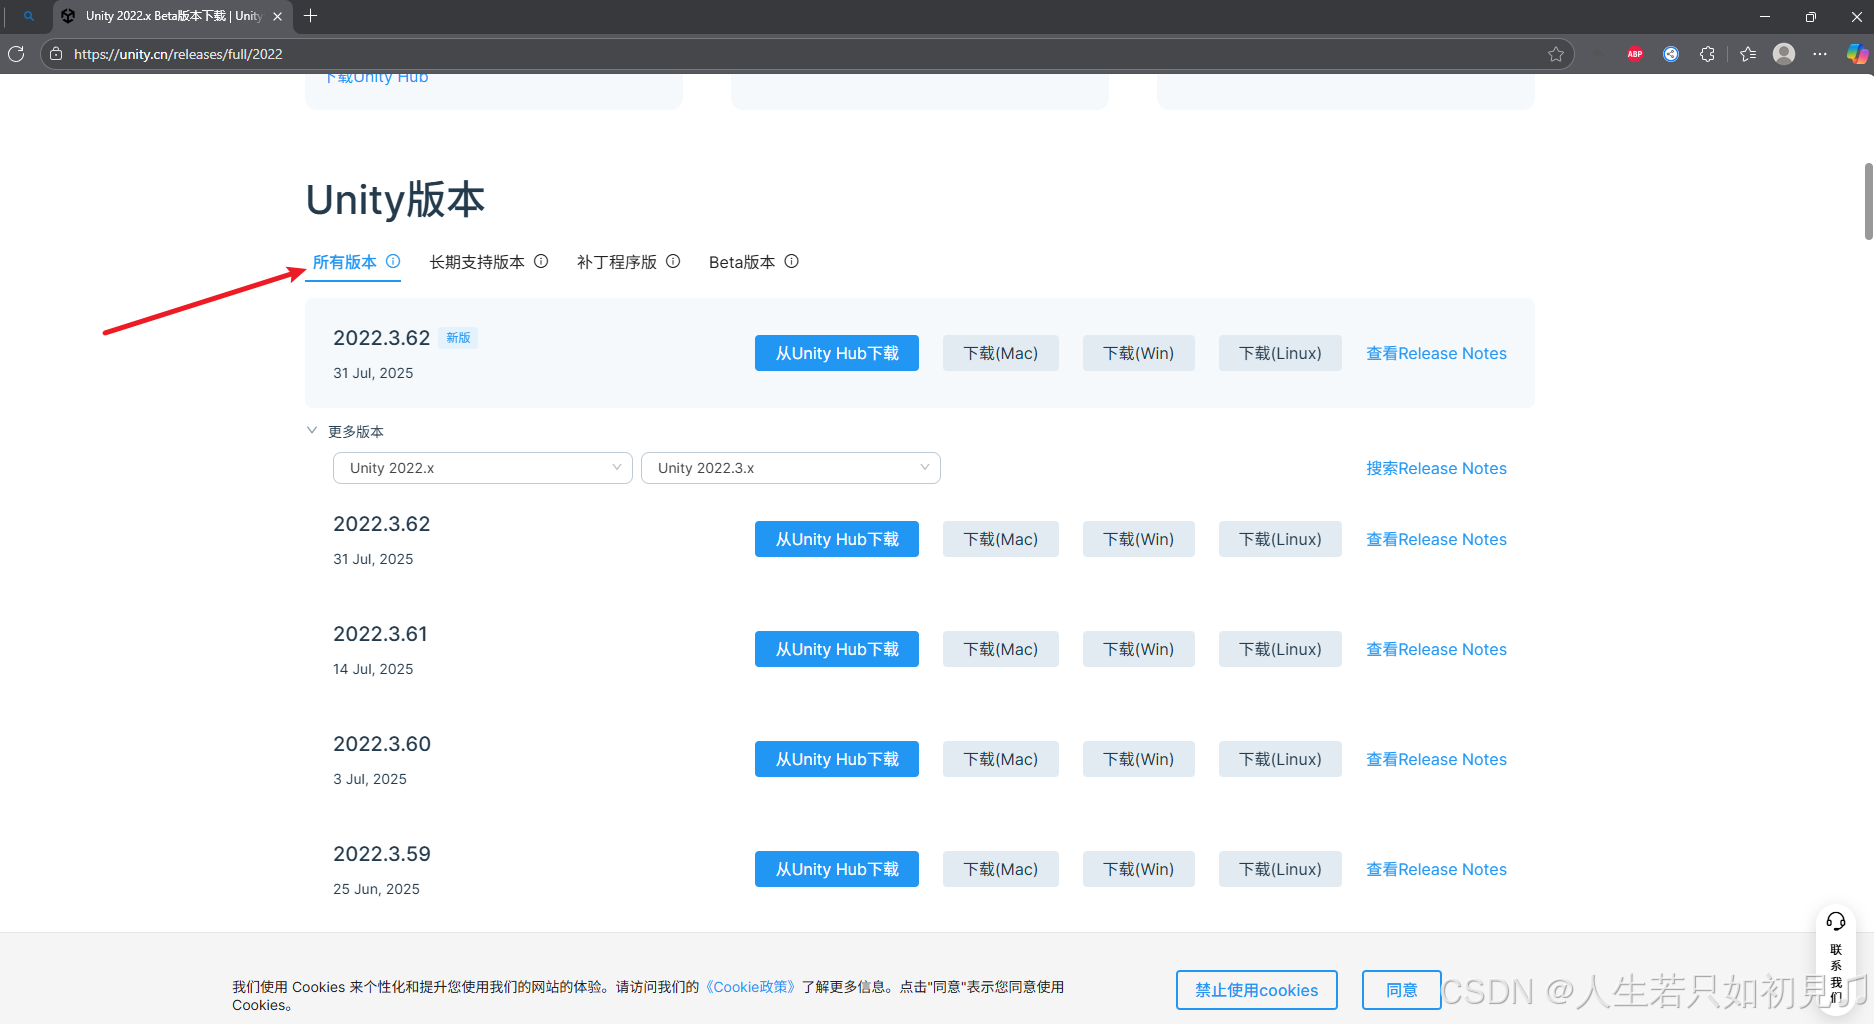This screenshot has height=1024, width=1874.
Task: Switch to the 长期支持版本 tab
Action: (x=477, y=262)
